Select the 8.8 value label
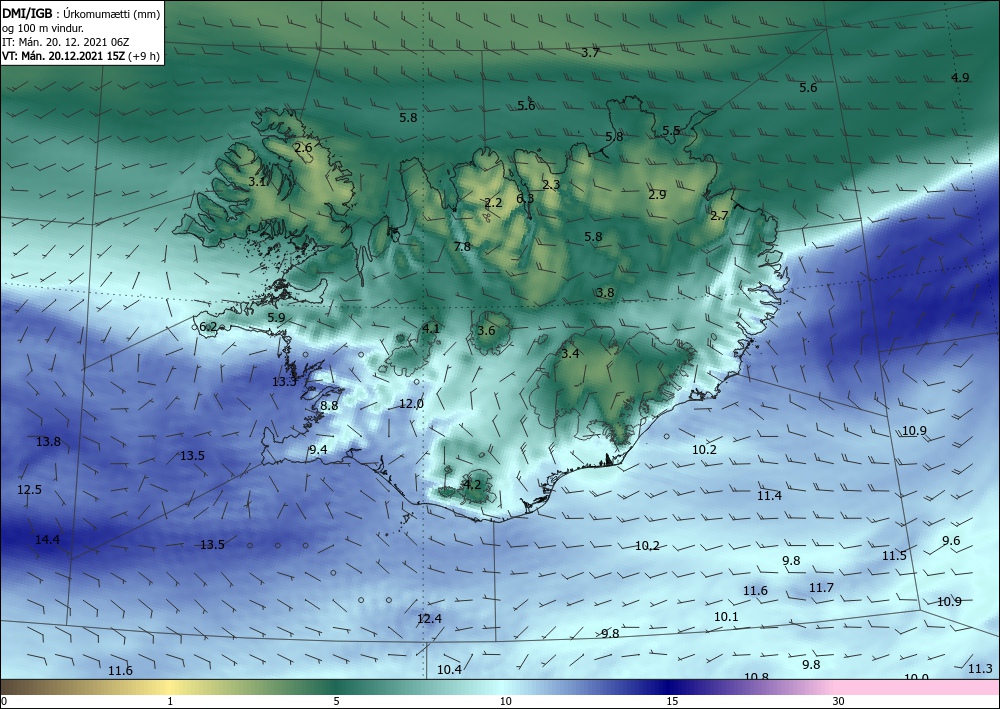 [329, 406]
